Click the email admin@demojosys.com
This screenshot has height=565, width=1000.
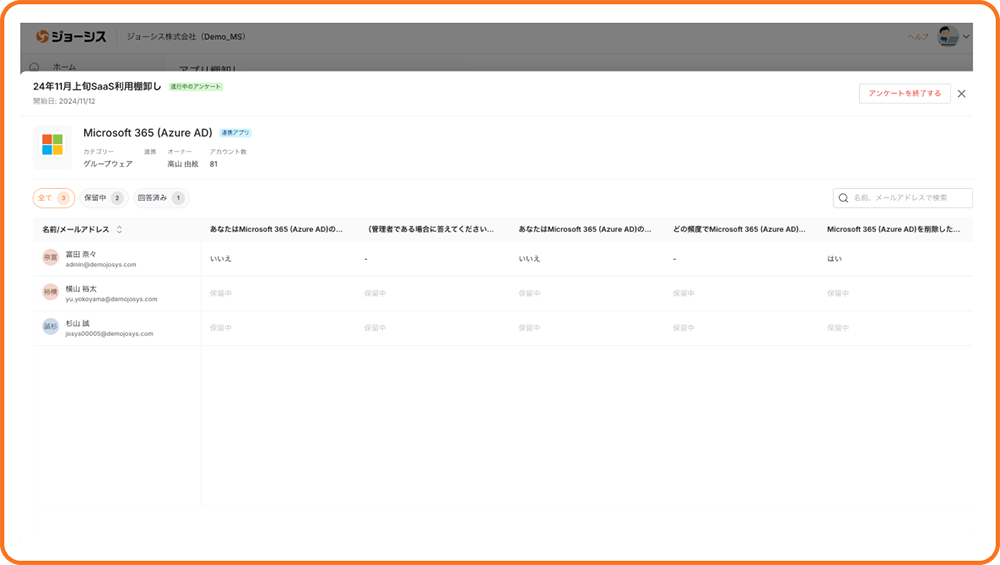[x=101, y=264]
